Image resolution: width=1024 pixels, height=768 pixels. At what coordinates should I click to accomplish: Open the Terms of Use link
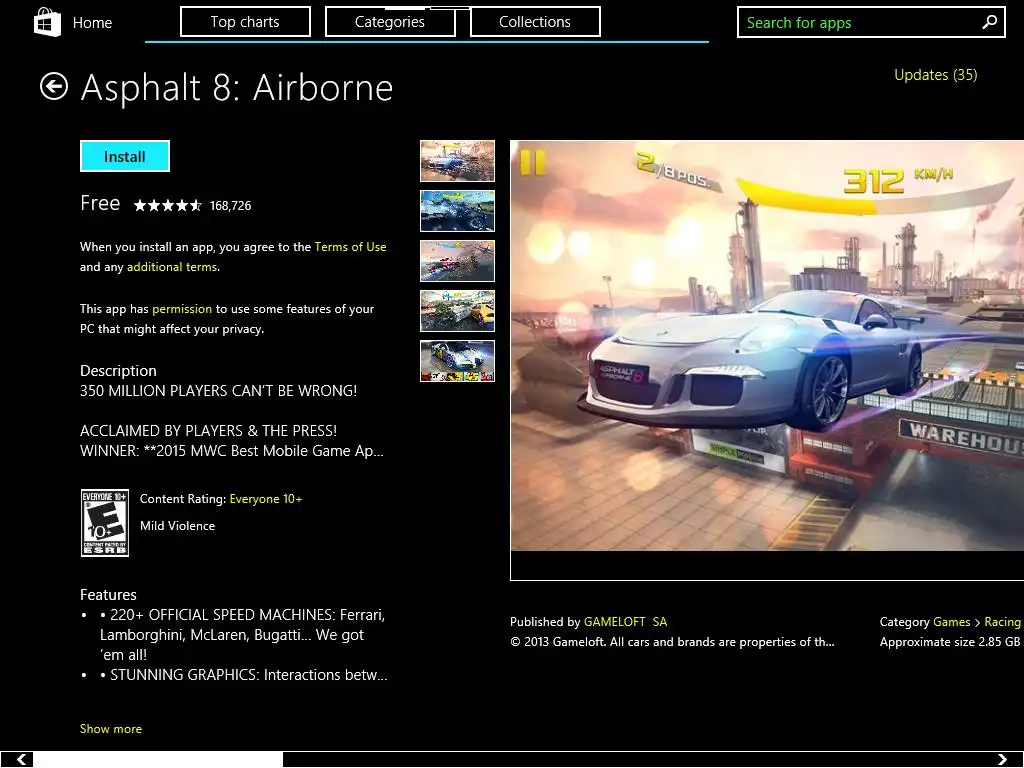tap(350, 247)
